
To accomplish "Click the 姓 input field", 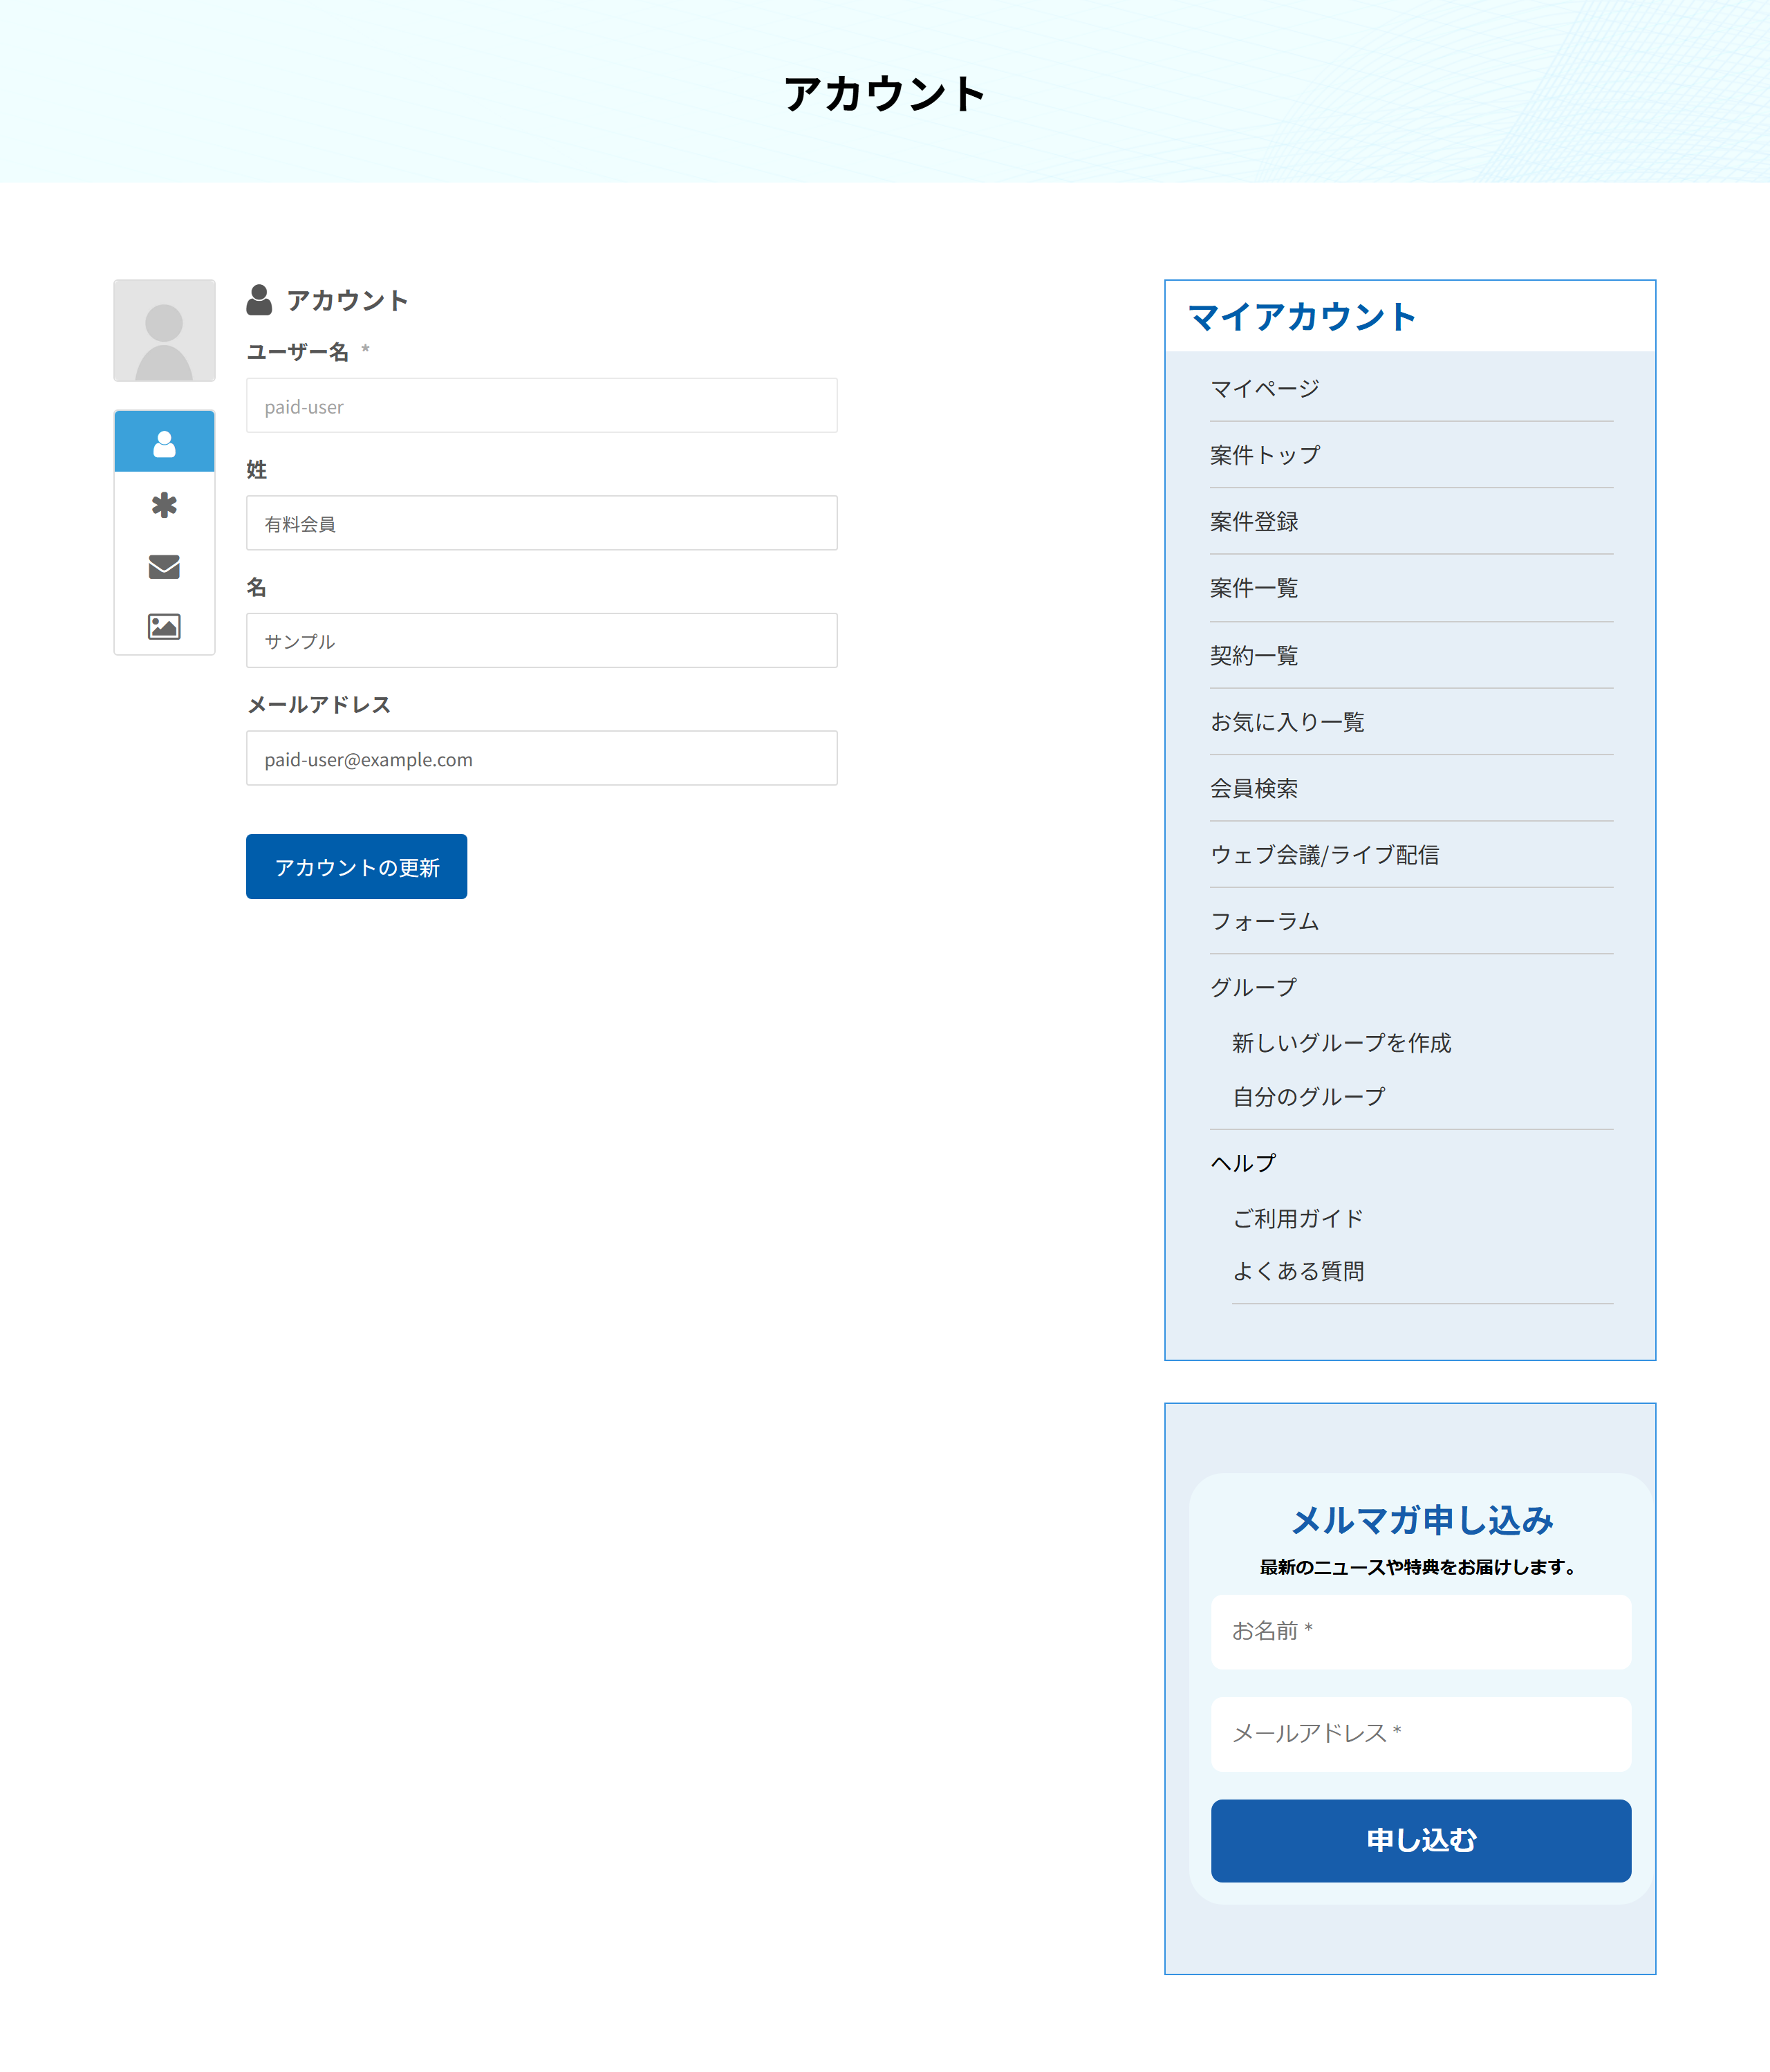I will click(541, 523).
